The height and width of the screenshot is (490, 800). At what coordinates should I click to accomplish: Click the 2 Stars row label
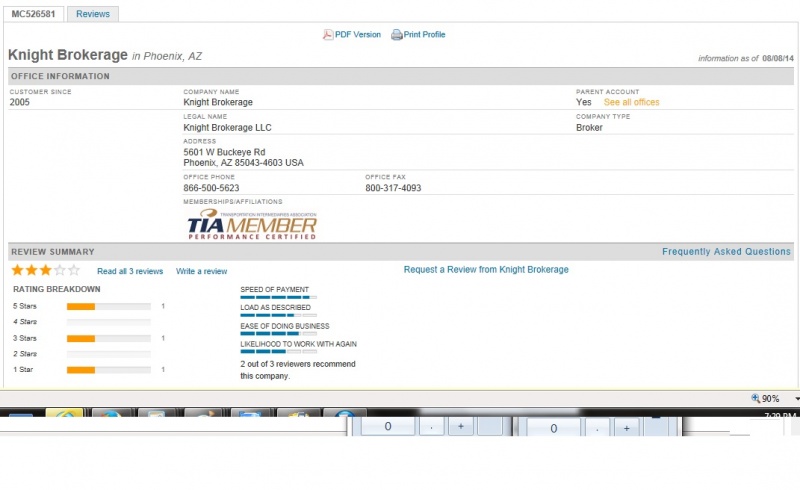coord(25,354)
